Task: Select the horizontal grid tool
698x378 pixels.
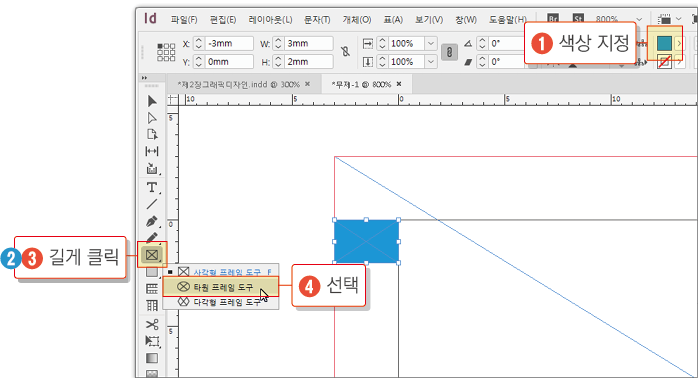Action: coord(152,289)
